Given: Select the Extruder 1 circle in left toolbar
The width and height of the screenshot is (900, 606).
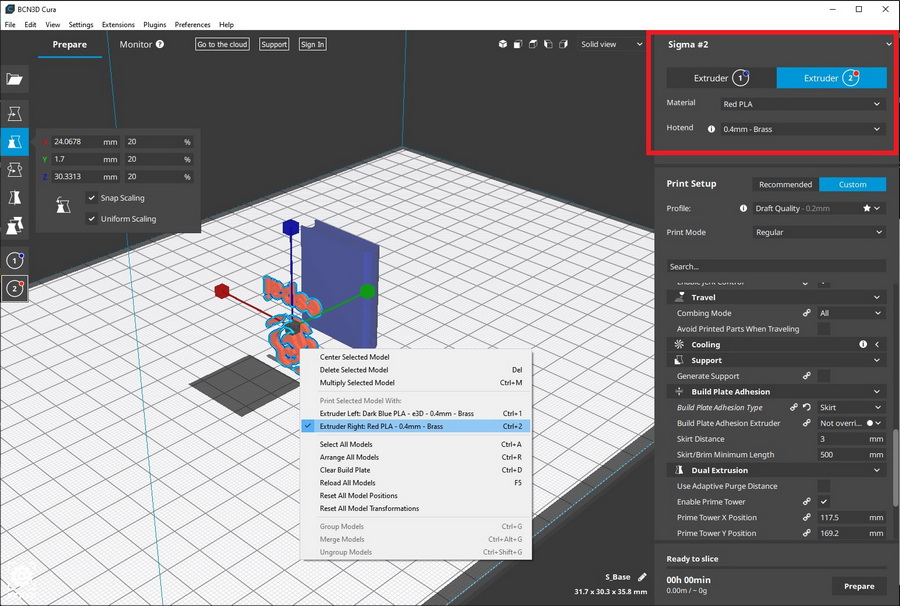Looking at the screenshot, I should (x=15, y=260).
